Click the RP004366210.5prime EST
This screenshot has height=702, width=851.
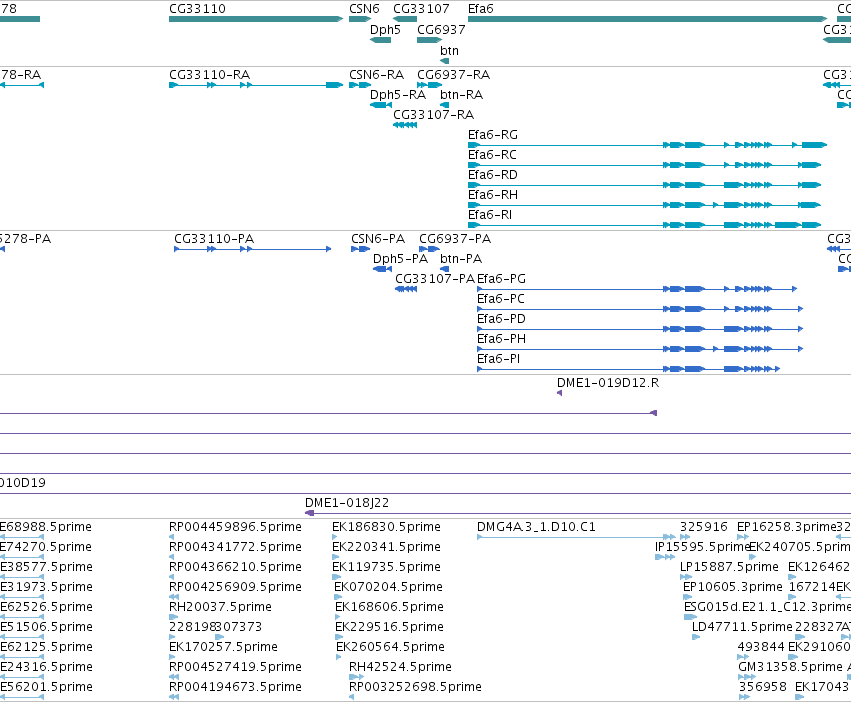point(173,577)
